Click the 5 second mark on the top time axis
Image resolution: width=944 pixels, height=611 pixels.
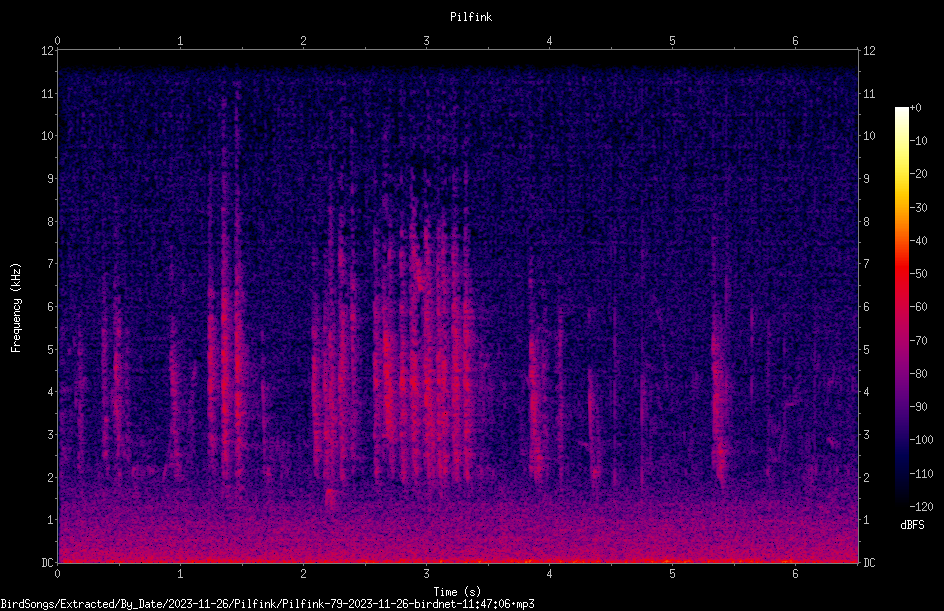tap(672, 41)
